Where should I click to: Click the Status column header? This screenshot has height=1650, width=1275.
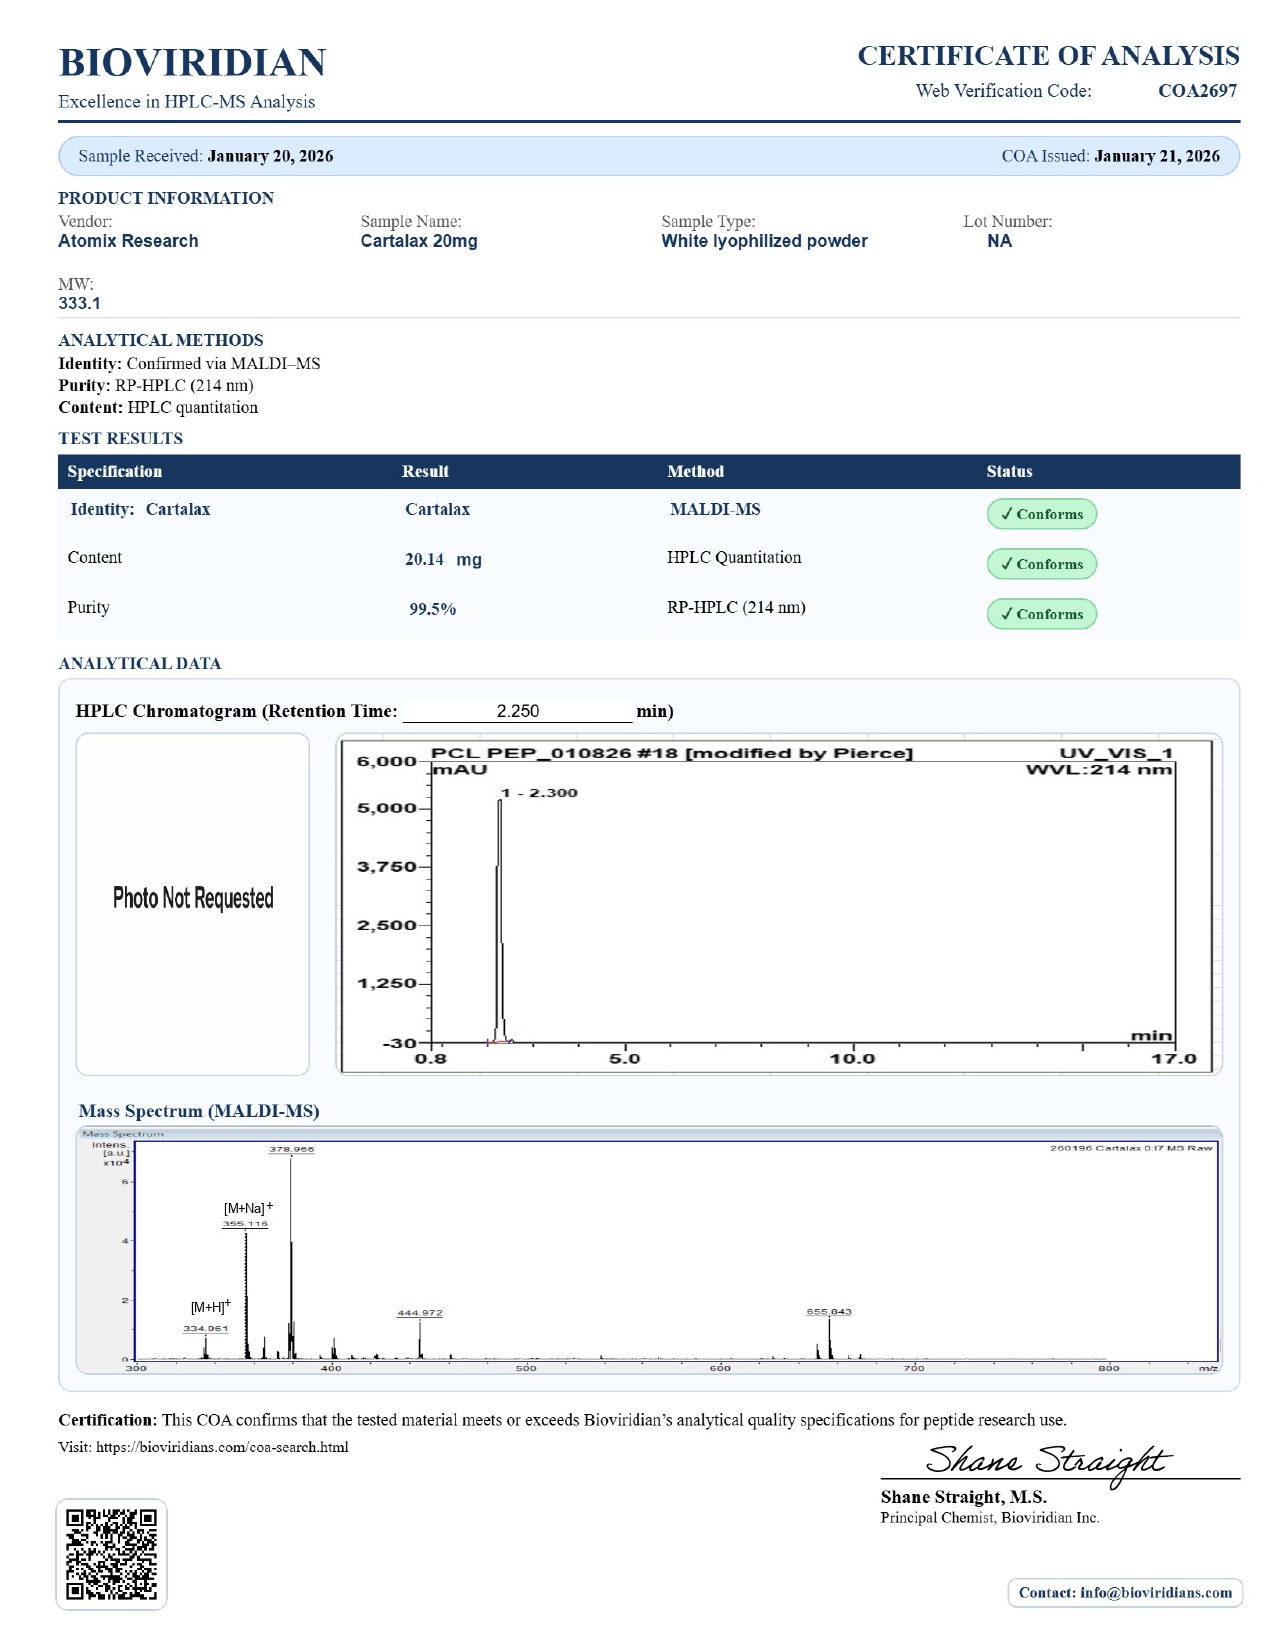1009,472
